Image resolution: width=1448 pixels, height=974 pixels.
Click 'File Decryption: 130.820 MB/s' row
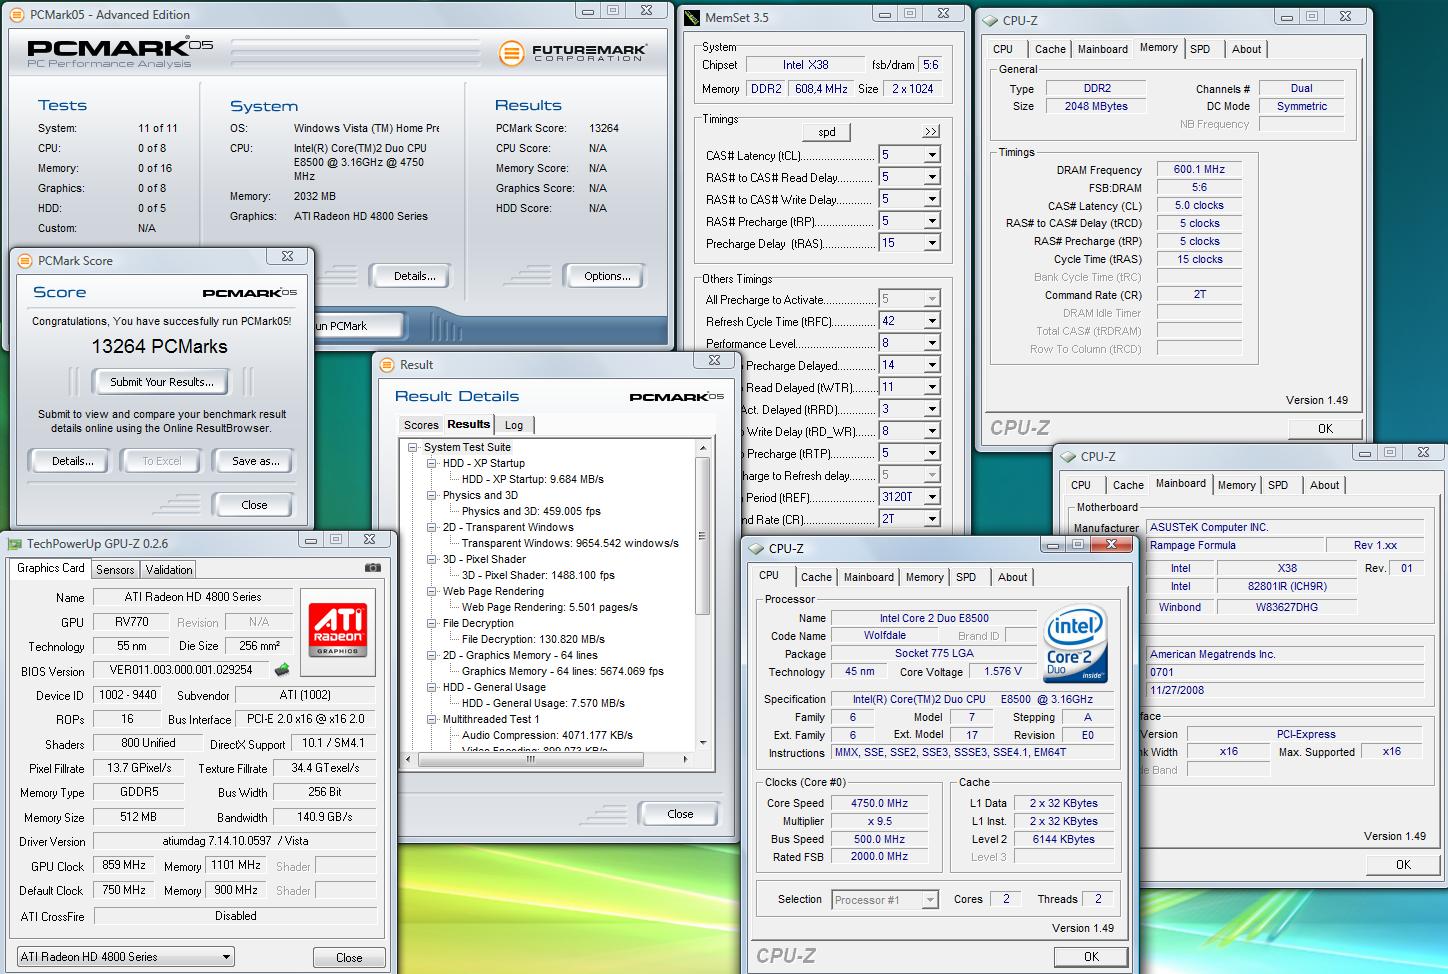pyautogui.click(x=533, y=639)
